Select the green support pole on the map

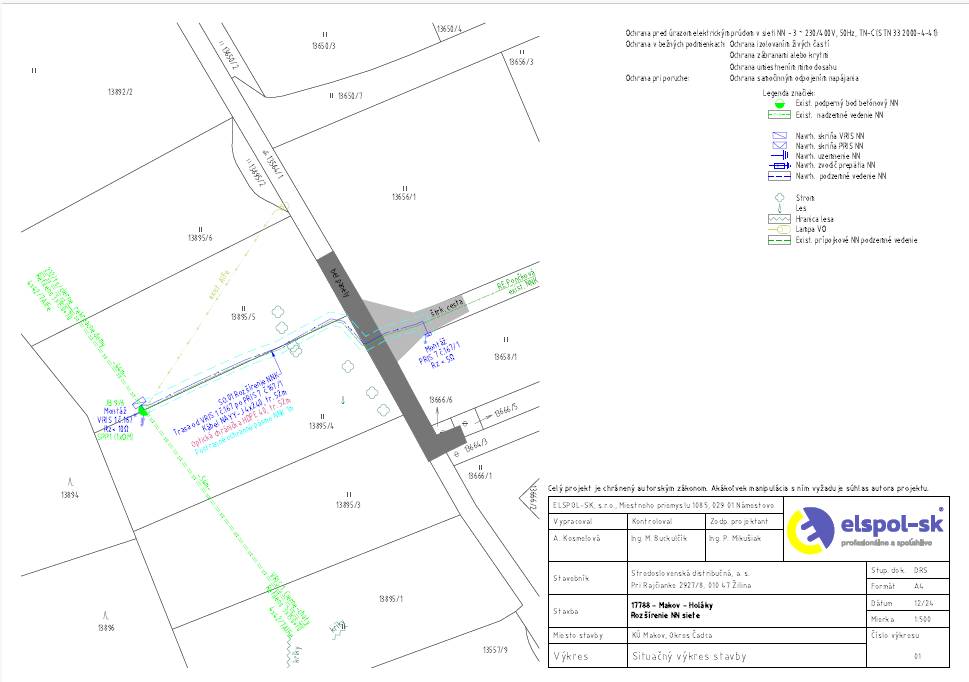[142, 409]
